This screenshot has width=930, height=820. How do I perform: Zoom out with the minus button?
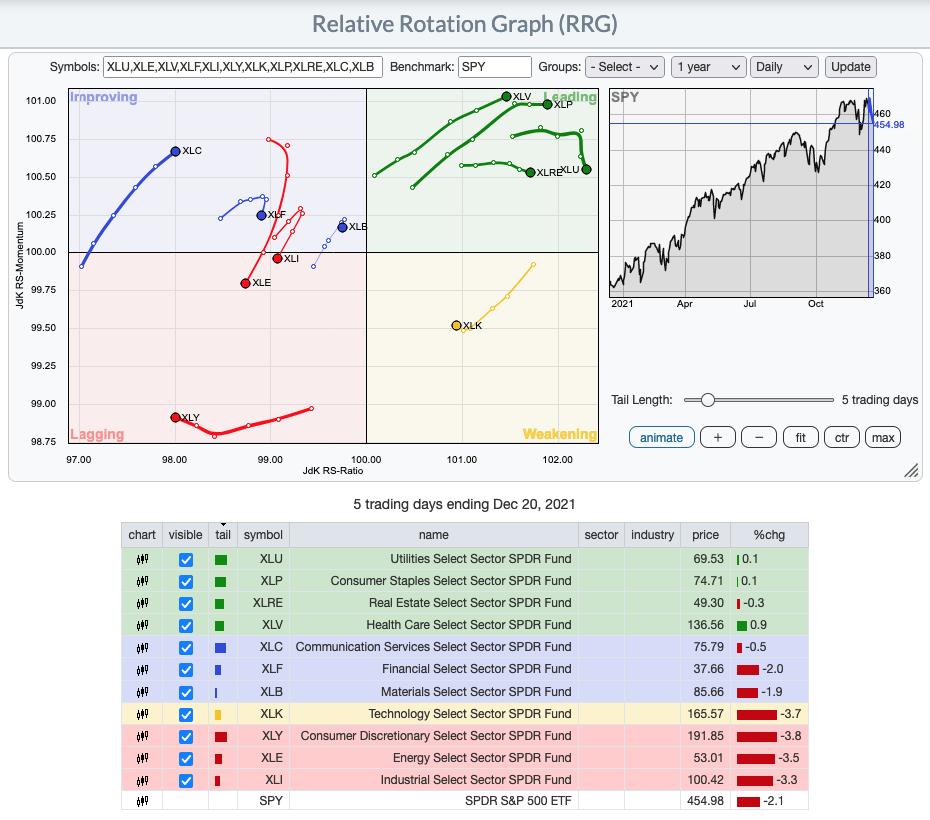click(x=759, y=438)
